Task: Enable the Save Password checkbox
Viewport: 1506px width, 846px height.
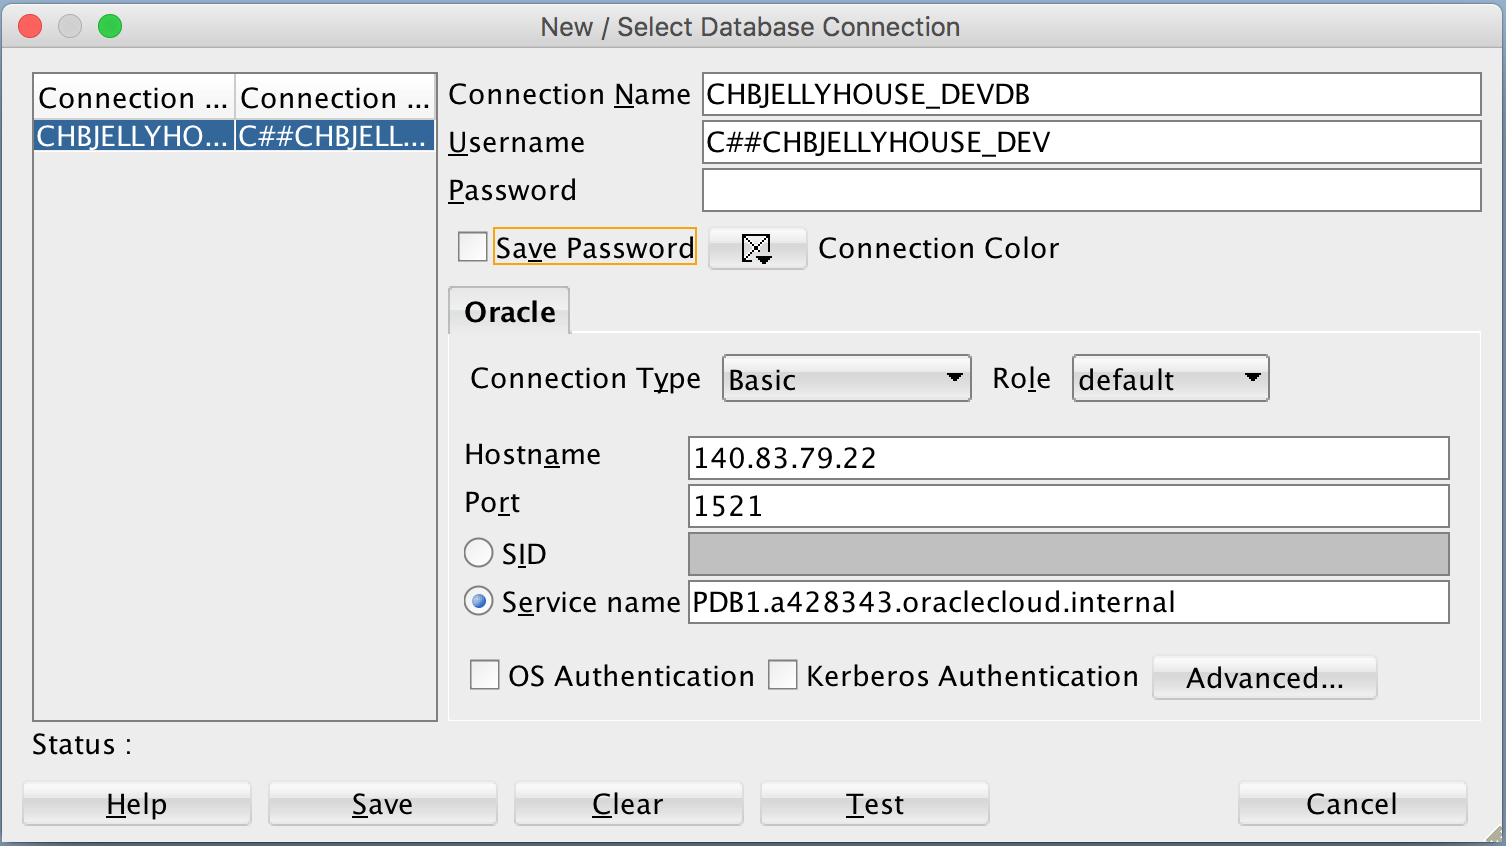Action: [472, 246]
